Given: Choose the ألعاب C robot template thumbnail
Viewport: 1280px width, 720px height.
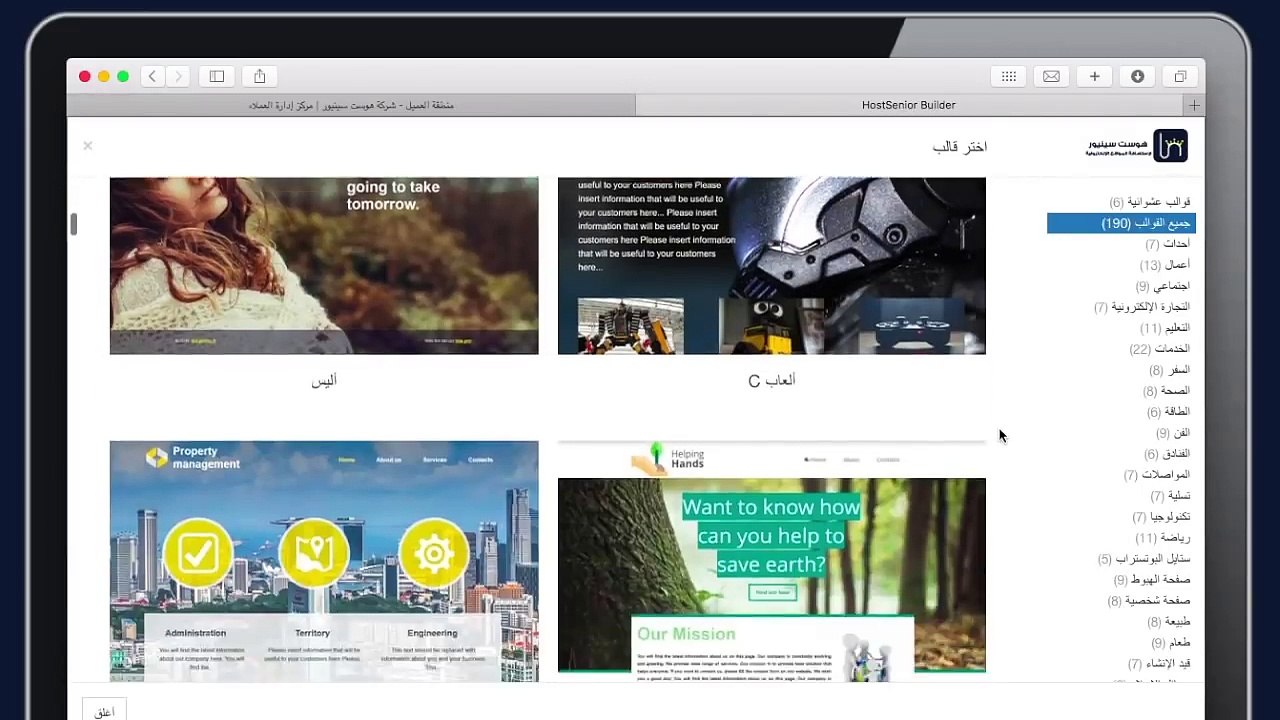Looking at the screenshot, I should 772,266.
